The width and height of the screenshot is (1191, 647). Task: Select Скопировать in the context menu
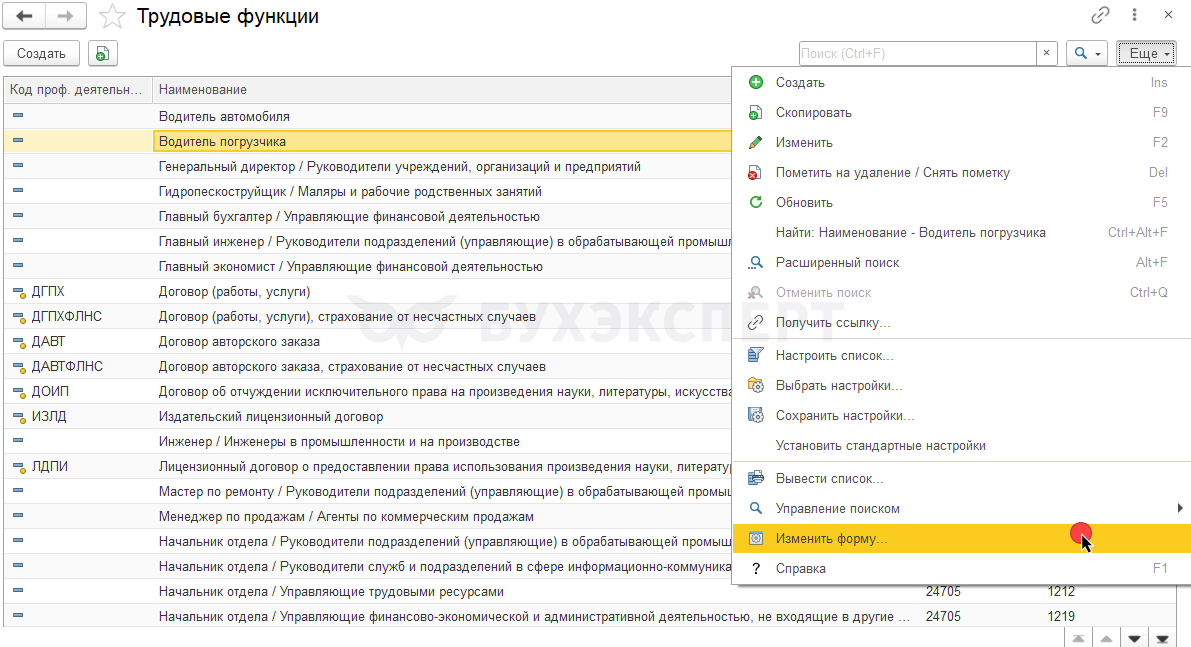tap(813, 112)
